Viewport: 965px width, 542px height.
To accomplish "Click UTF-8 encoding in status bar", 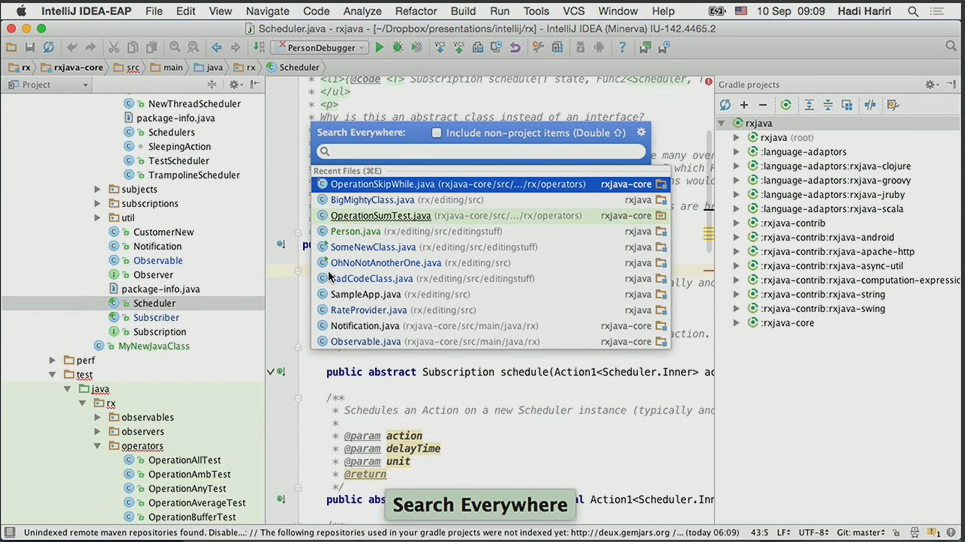I will [x=812, y=532].
